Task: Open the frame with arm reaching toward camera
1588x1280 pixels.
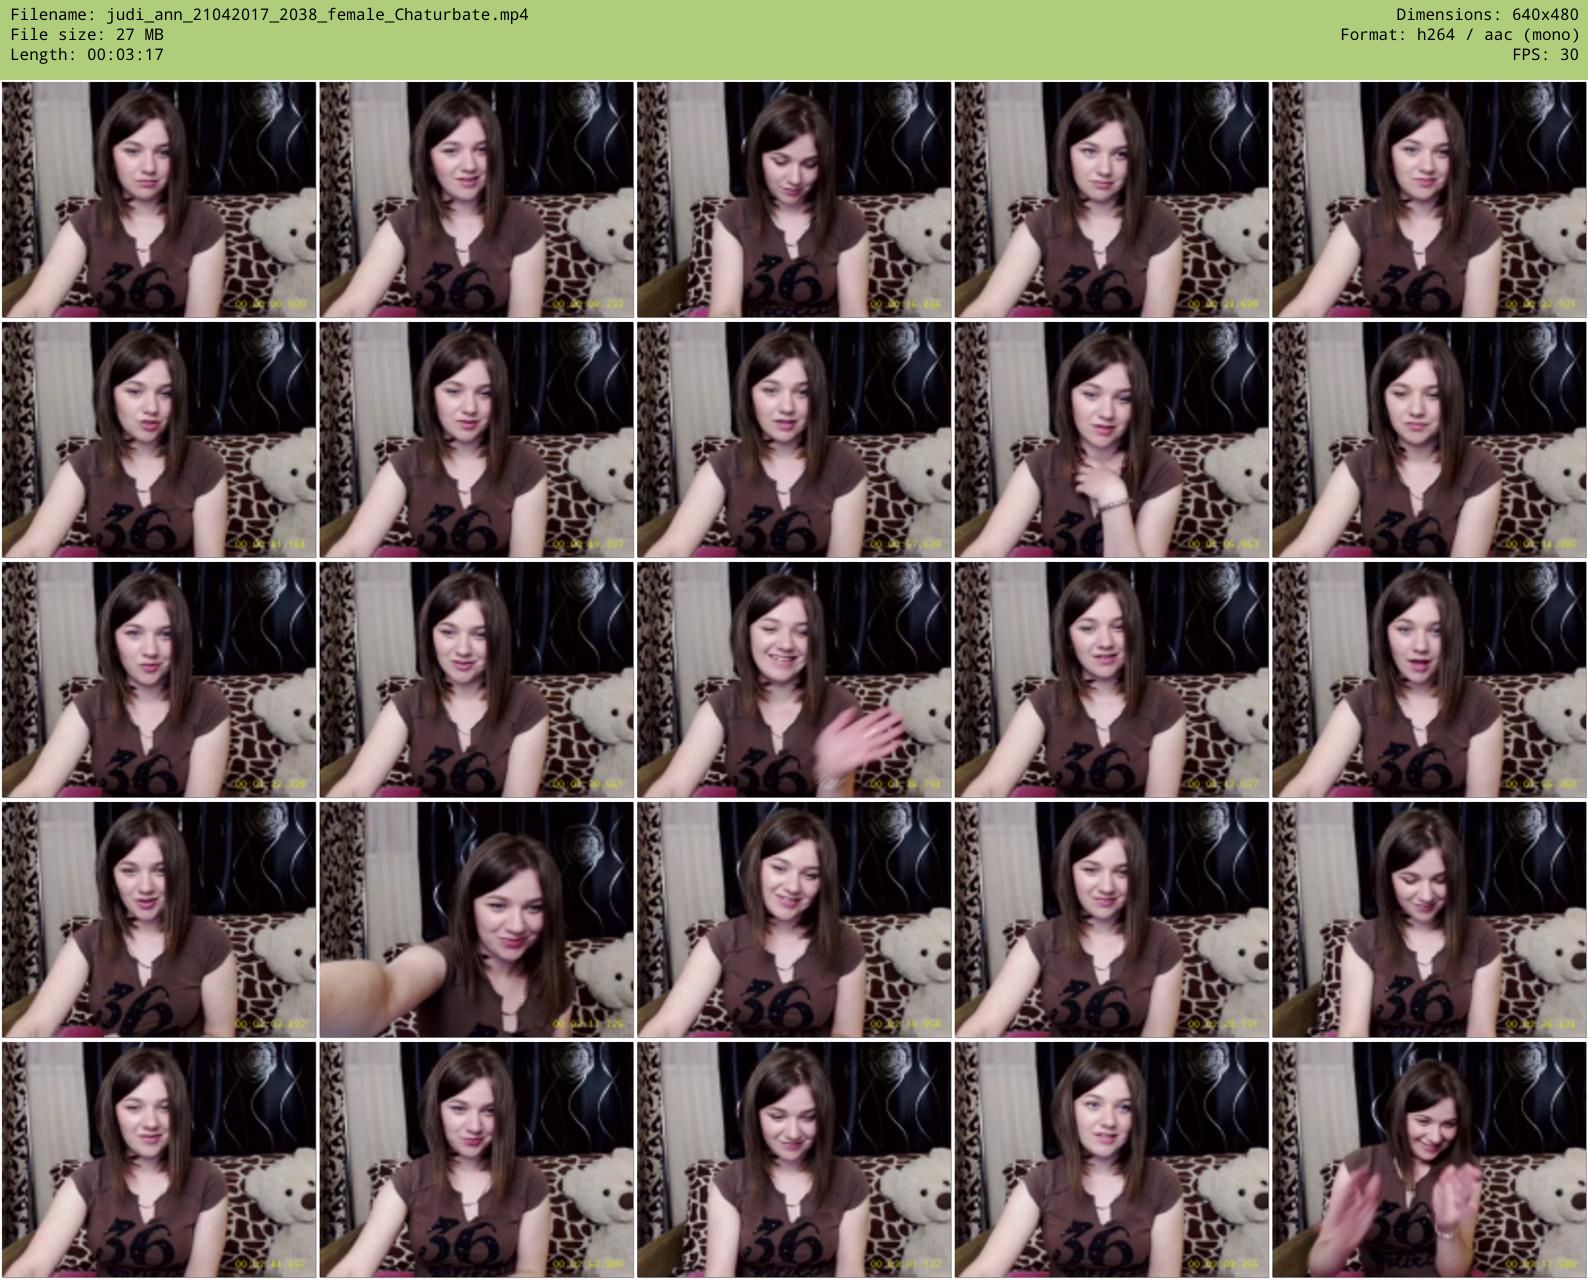Action: pos(476,920)
